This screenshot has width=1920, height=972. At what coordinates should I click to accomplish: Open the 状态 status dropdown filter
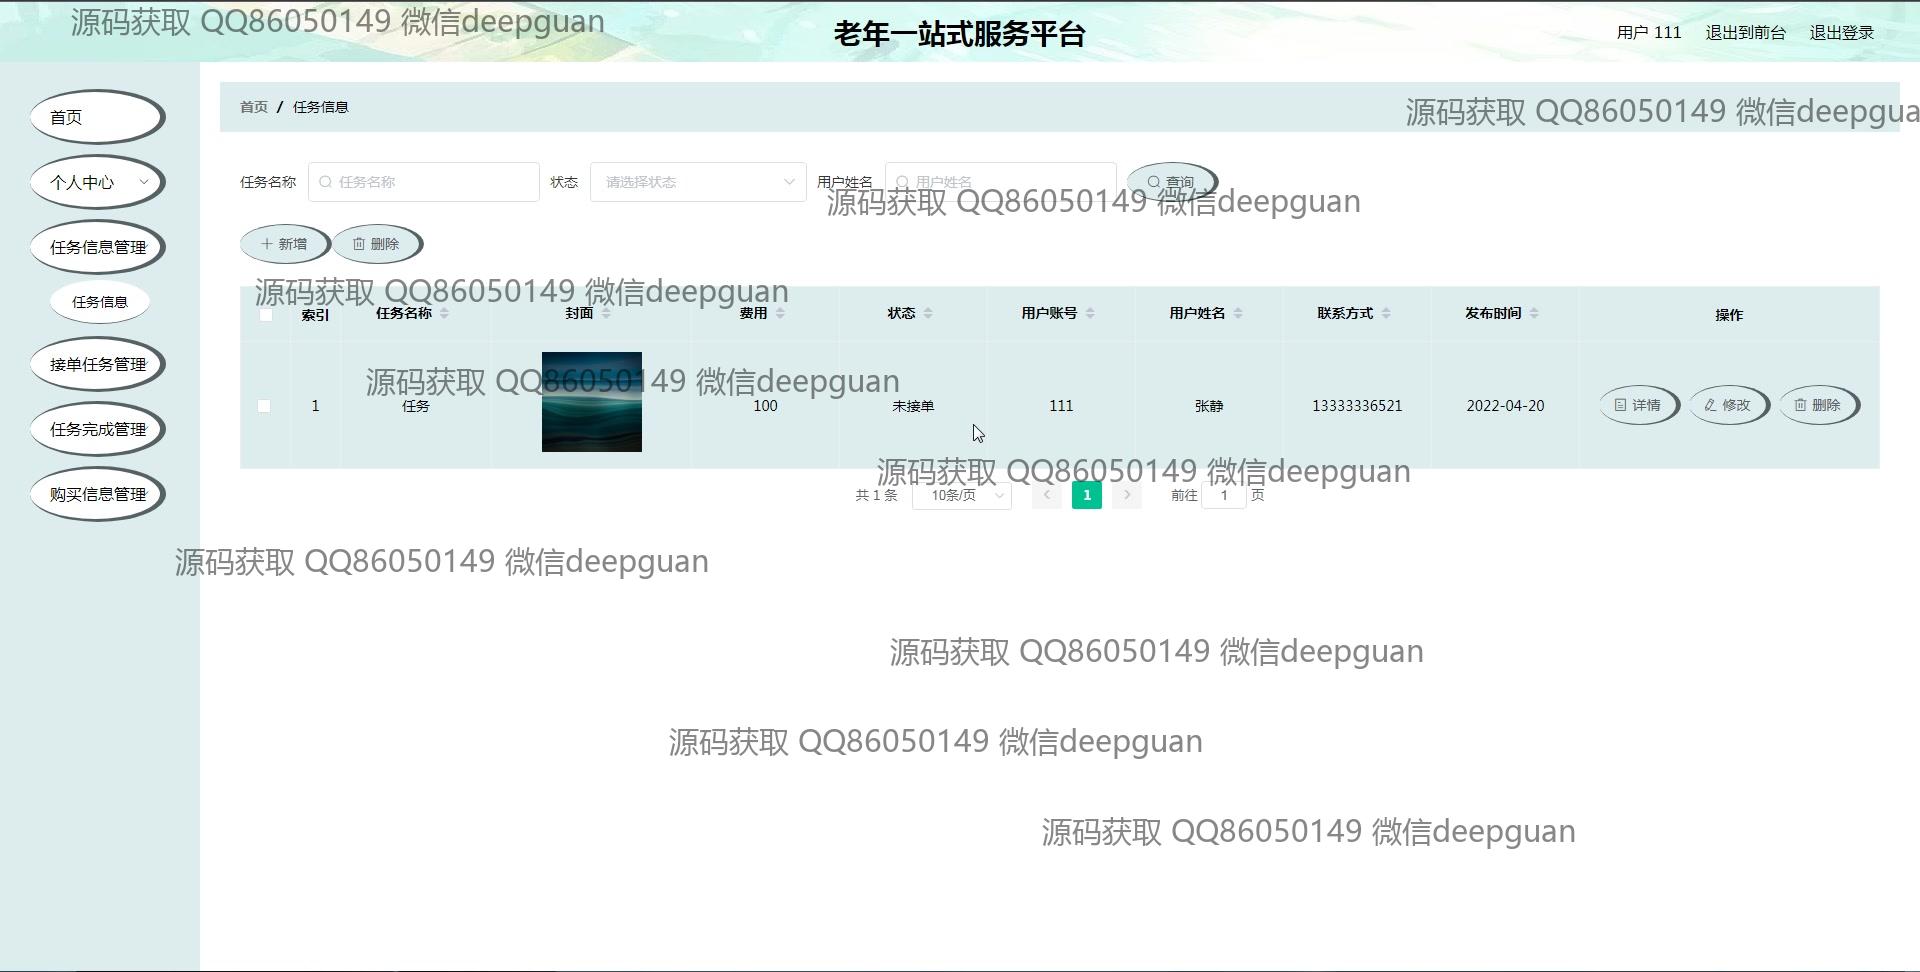coord(698,182)
